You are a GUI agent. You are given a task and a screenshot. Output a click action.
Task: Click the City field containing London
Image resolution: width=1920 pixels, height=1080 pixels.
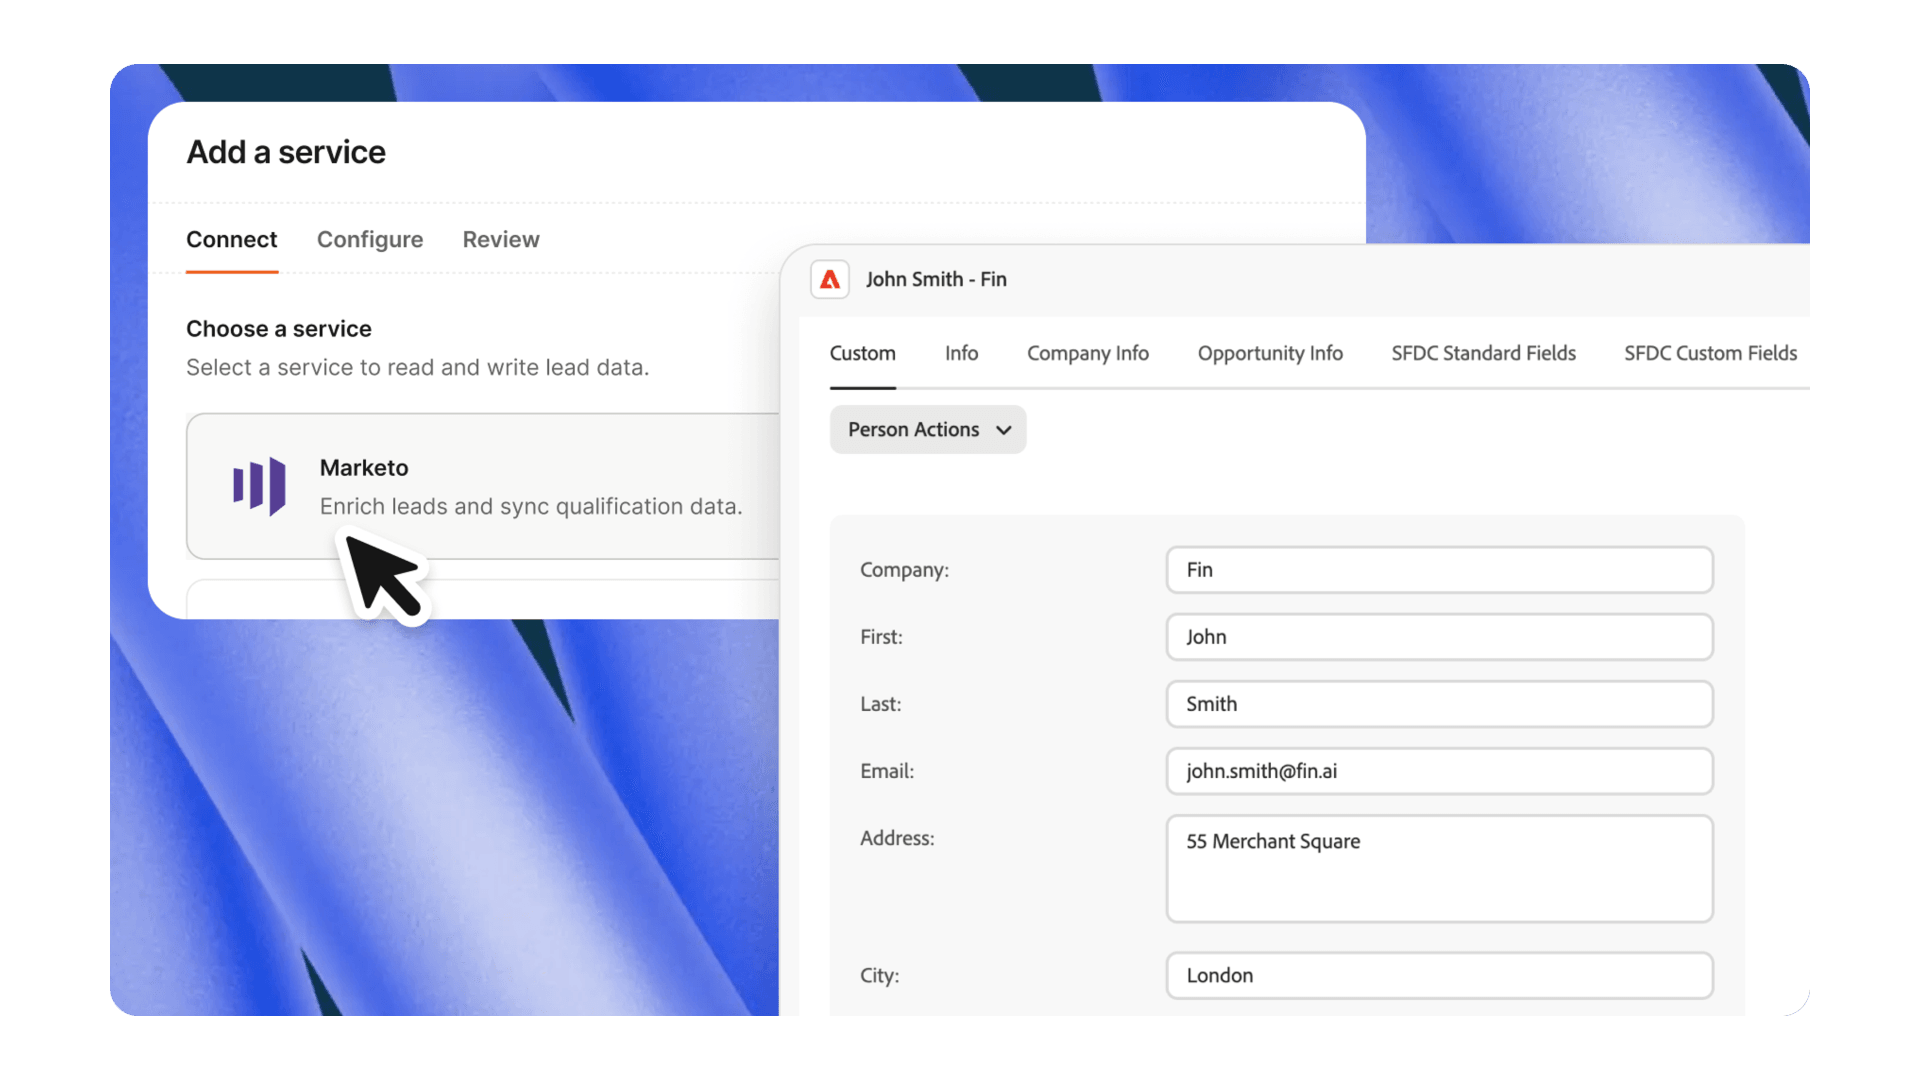click(1440, 975)
